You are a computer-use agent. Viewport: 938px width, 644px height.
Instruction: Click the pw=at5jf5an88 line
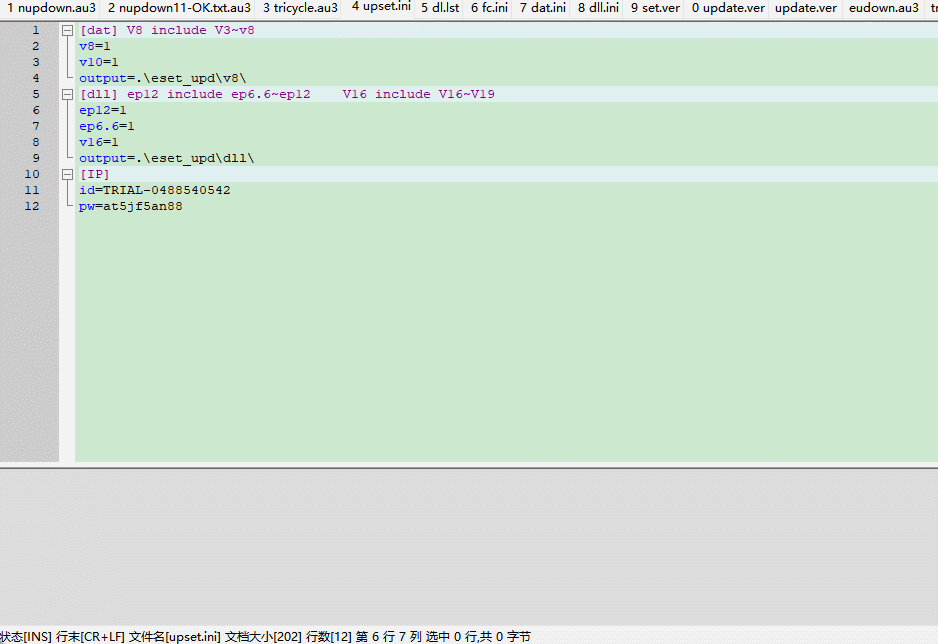coord(131,206)
